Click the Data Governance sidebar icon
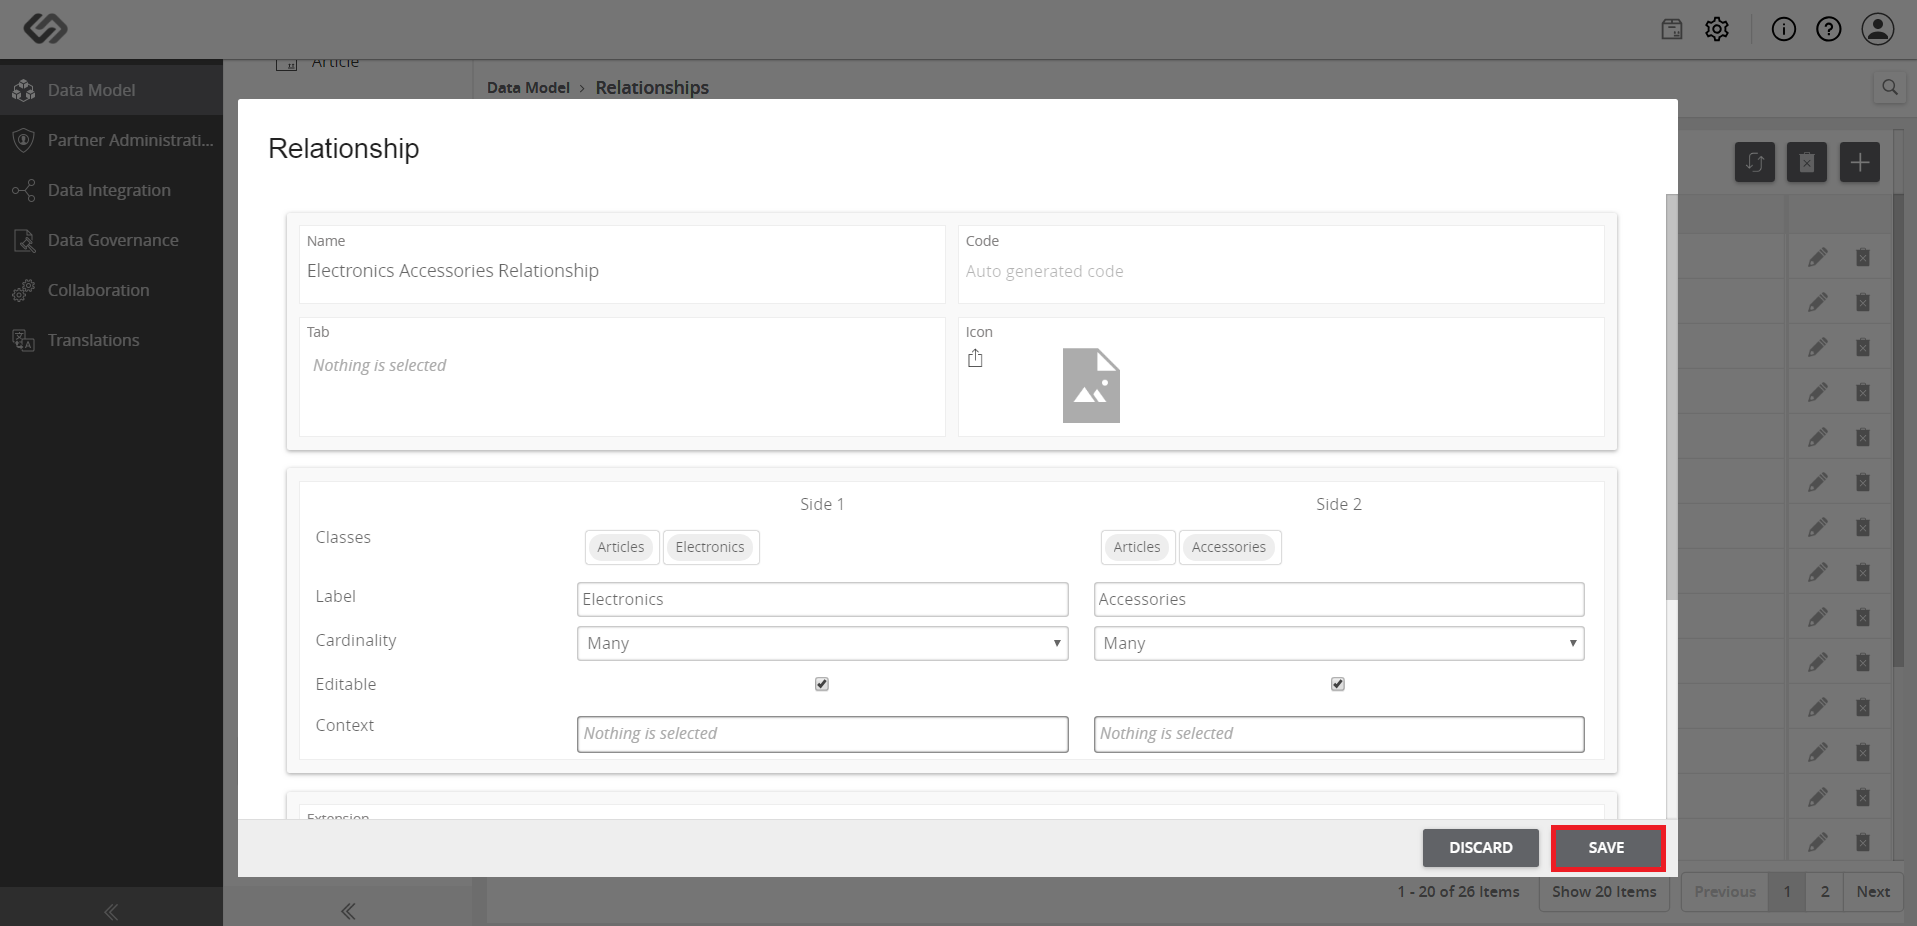 (x=24, y=240)
